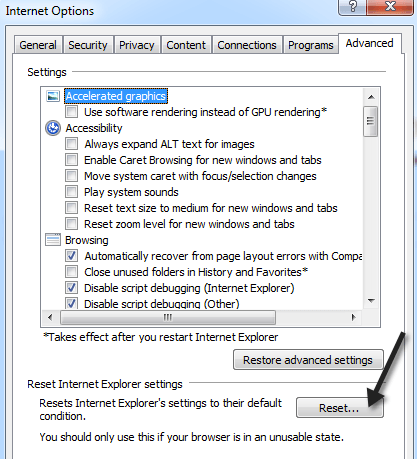Click the help question mark button
The image size is (417, 459).
click(x=352, y=6)
